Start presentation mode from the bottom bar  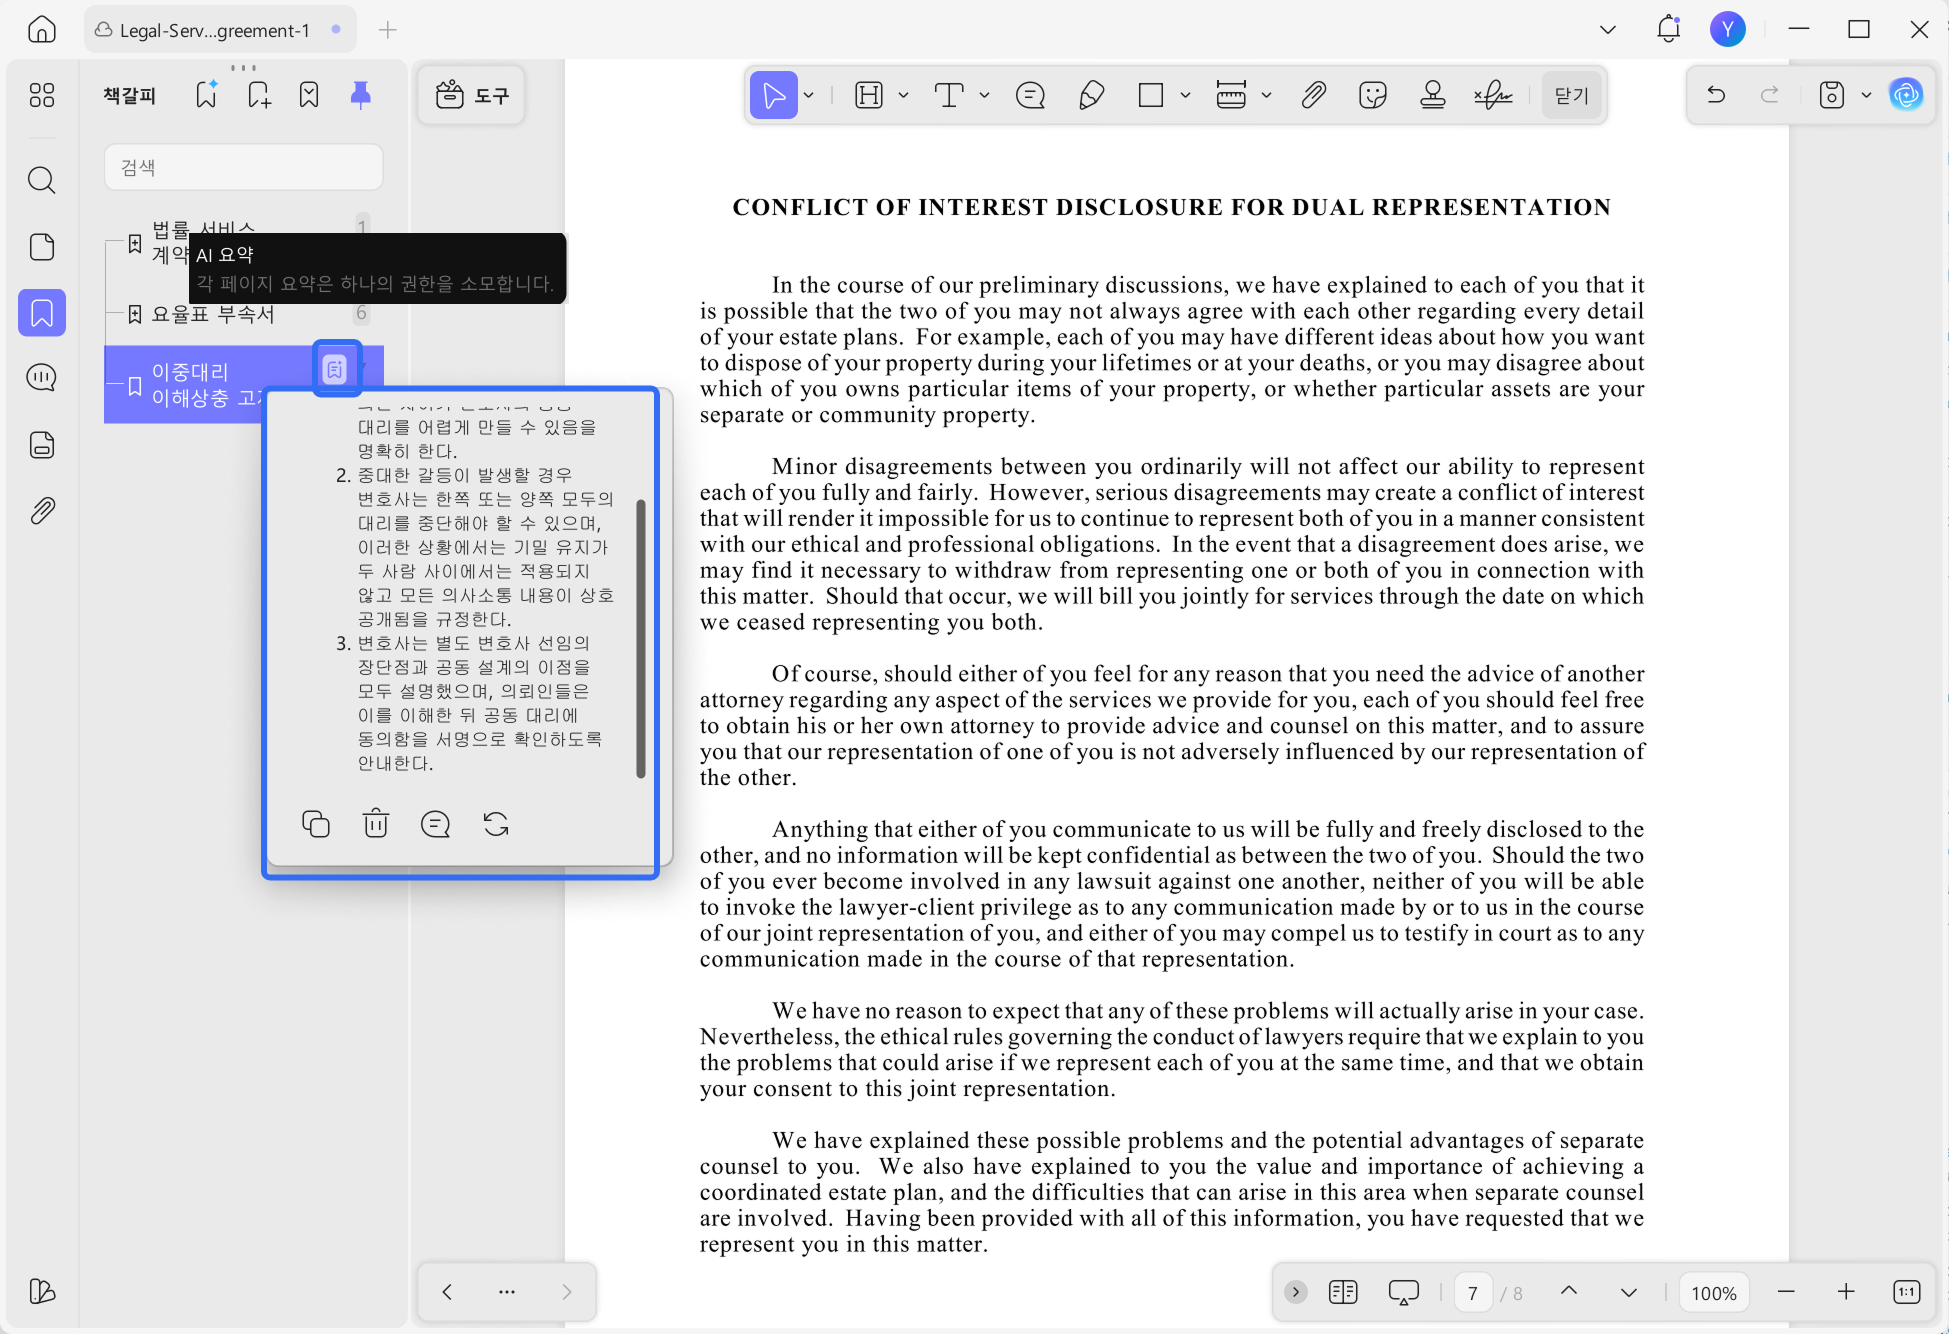(1404, 1292)
